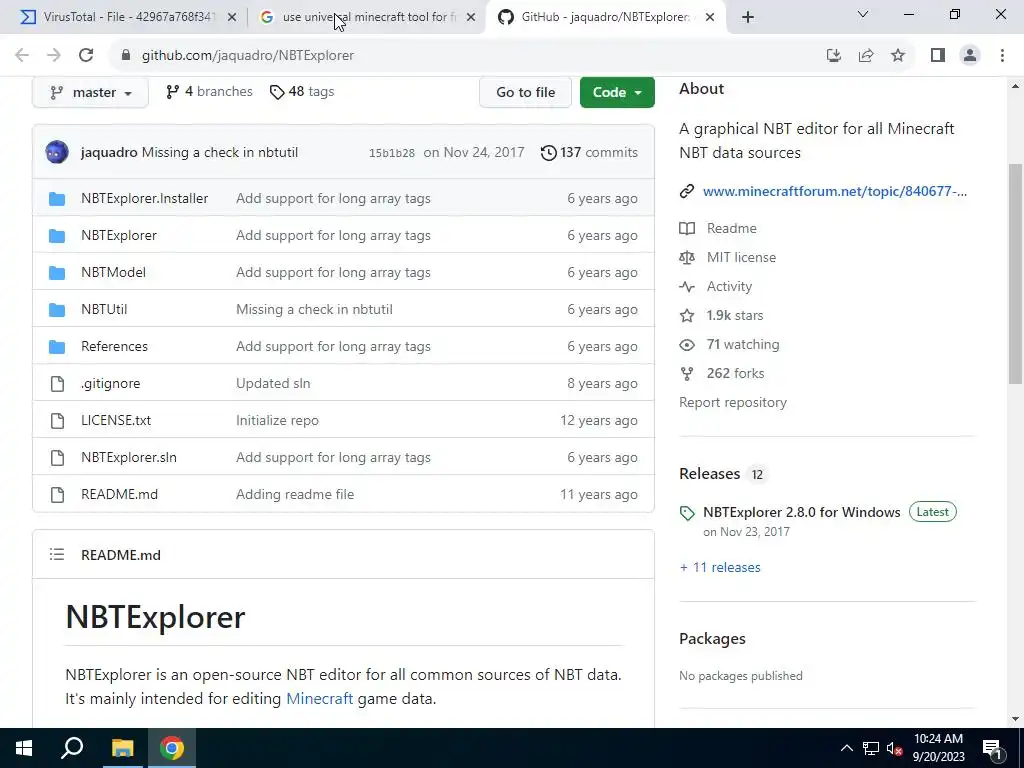
Task: Click the NBTUtil folder icon
Action: (57, 310)
